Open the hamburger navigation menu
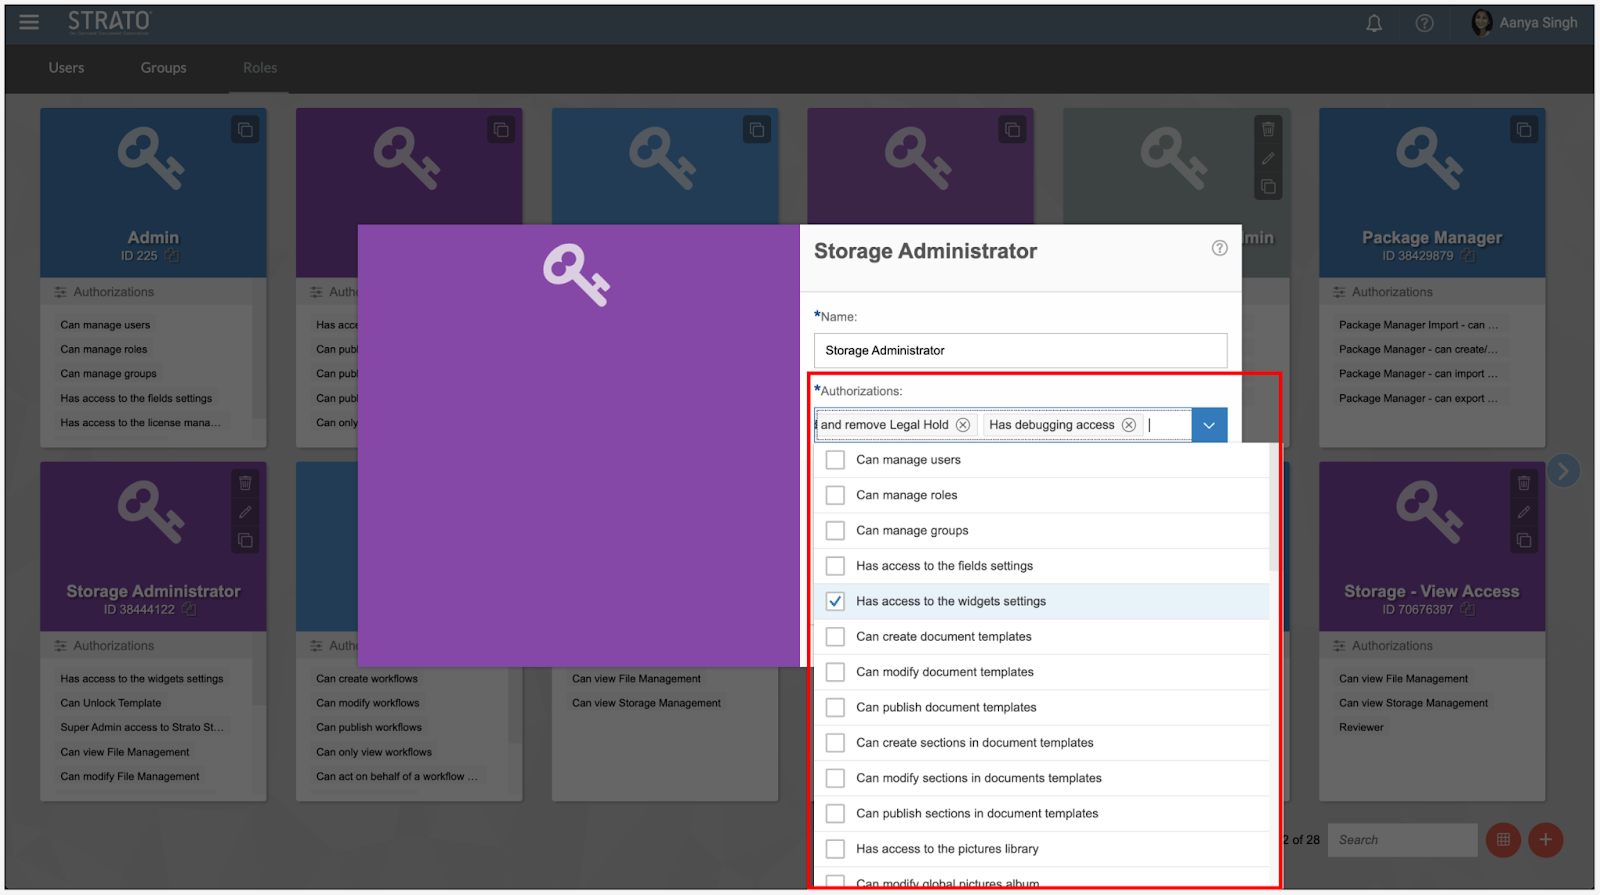 pos(29,22)
